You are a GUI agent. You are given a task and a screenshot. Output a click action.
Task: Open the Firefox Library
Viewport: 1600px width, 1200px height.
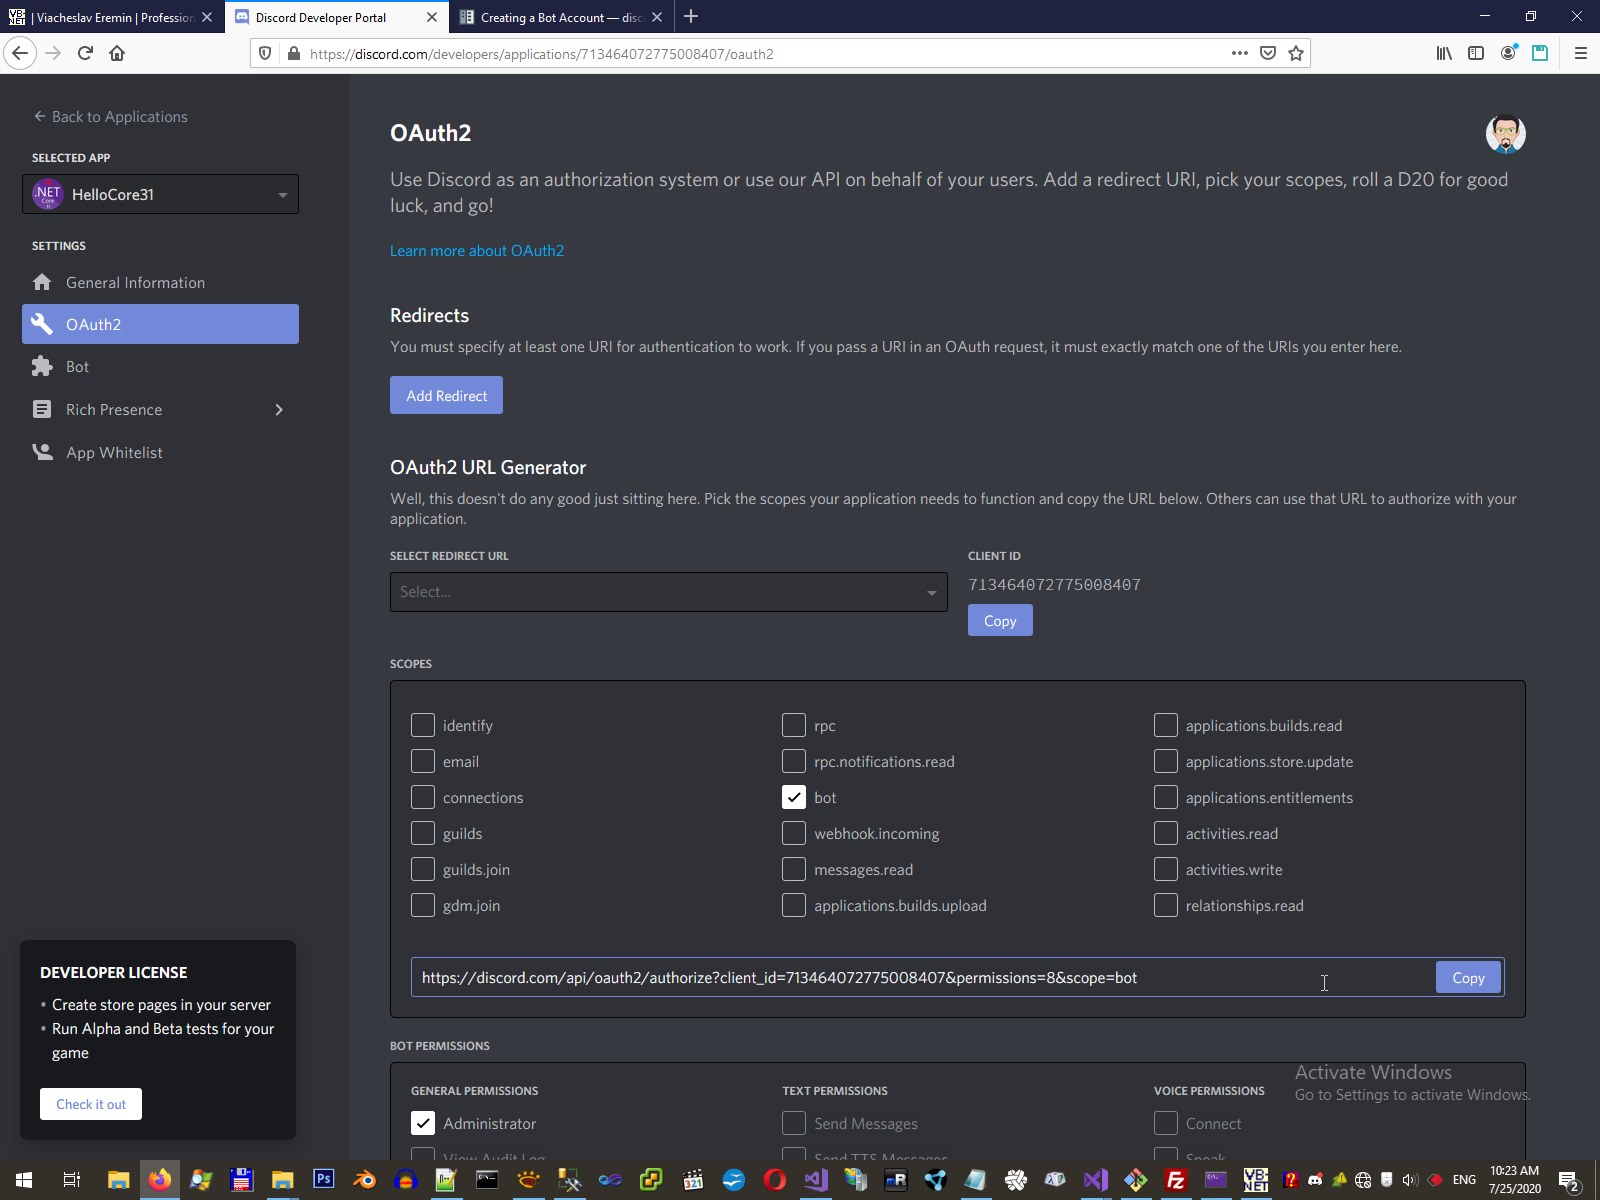(x=1444, y=53)
